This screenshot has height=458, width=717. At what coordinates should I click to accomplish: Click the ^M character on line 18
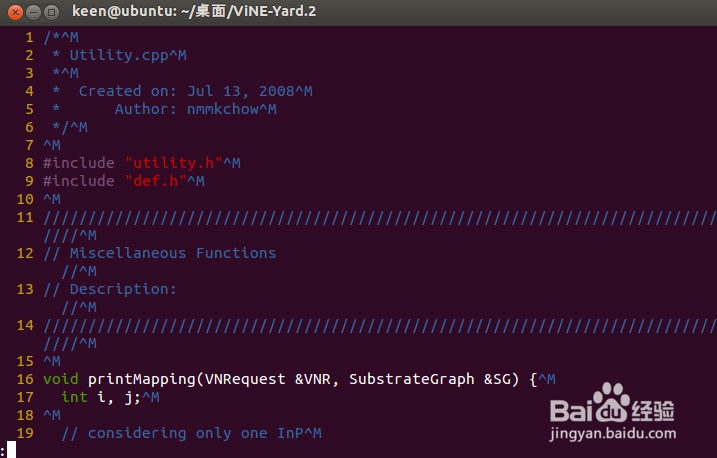[x=52, y=415]
